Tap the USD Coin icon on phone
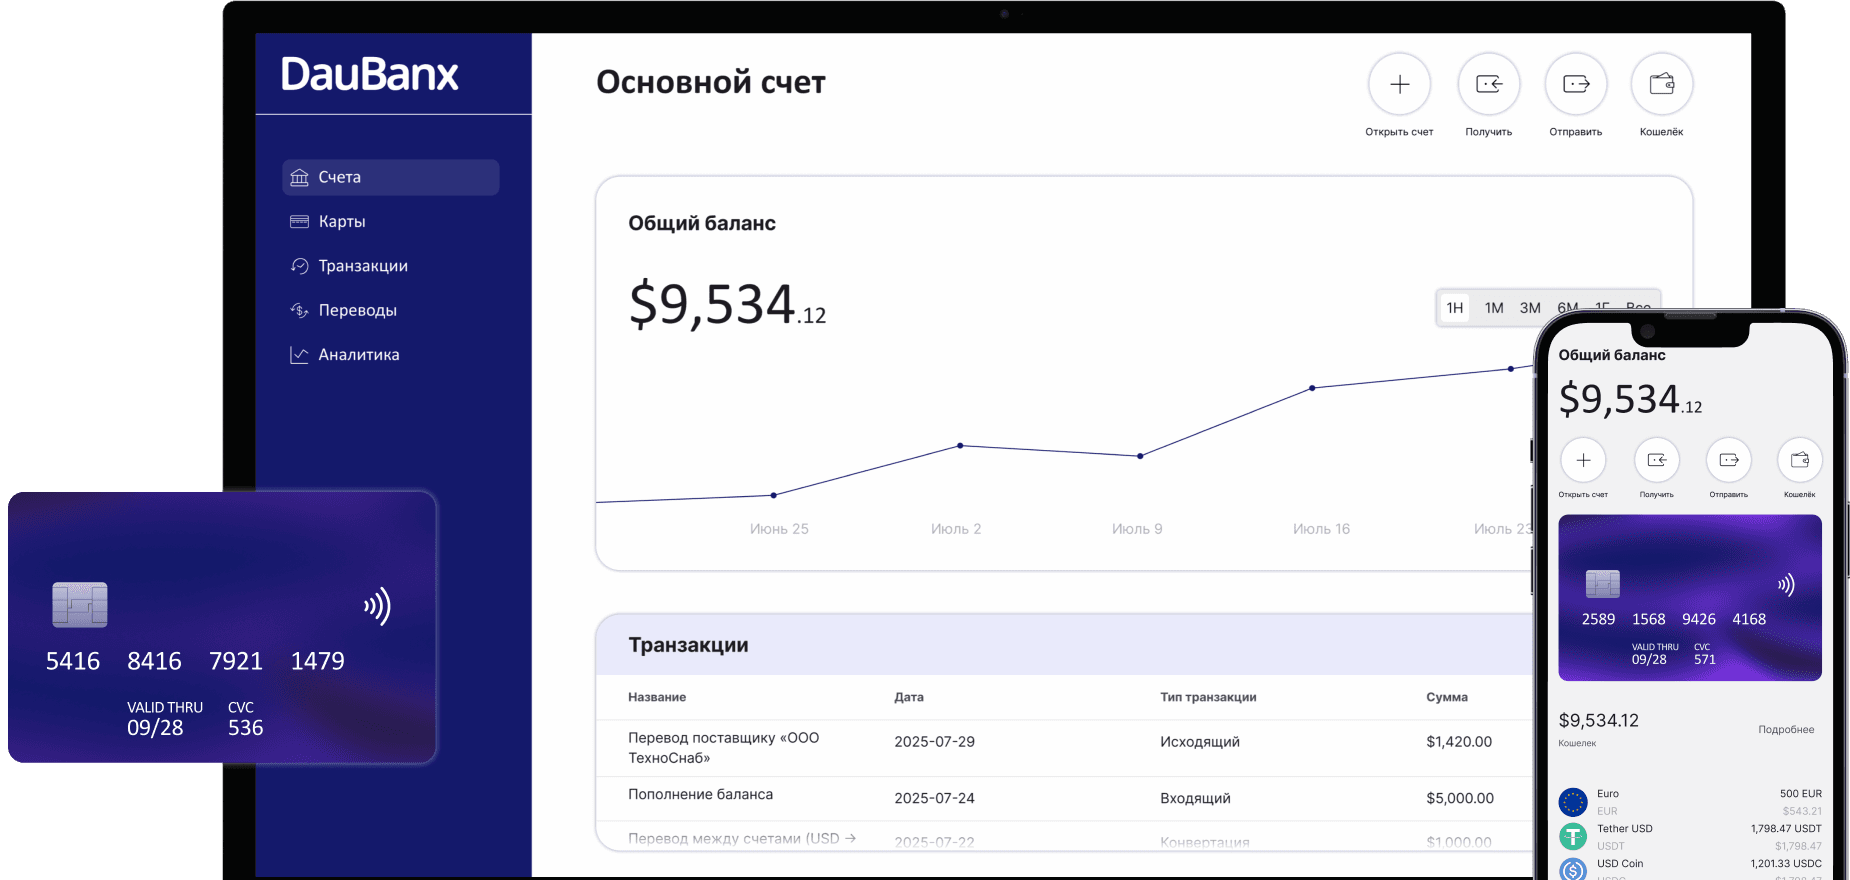 point(1573,869)
